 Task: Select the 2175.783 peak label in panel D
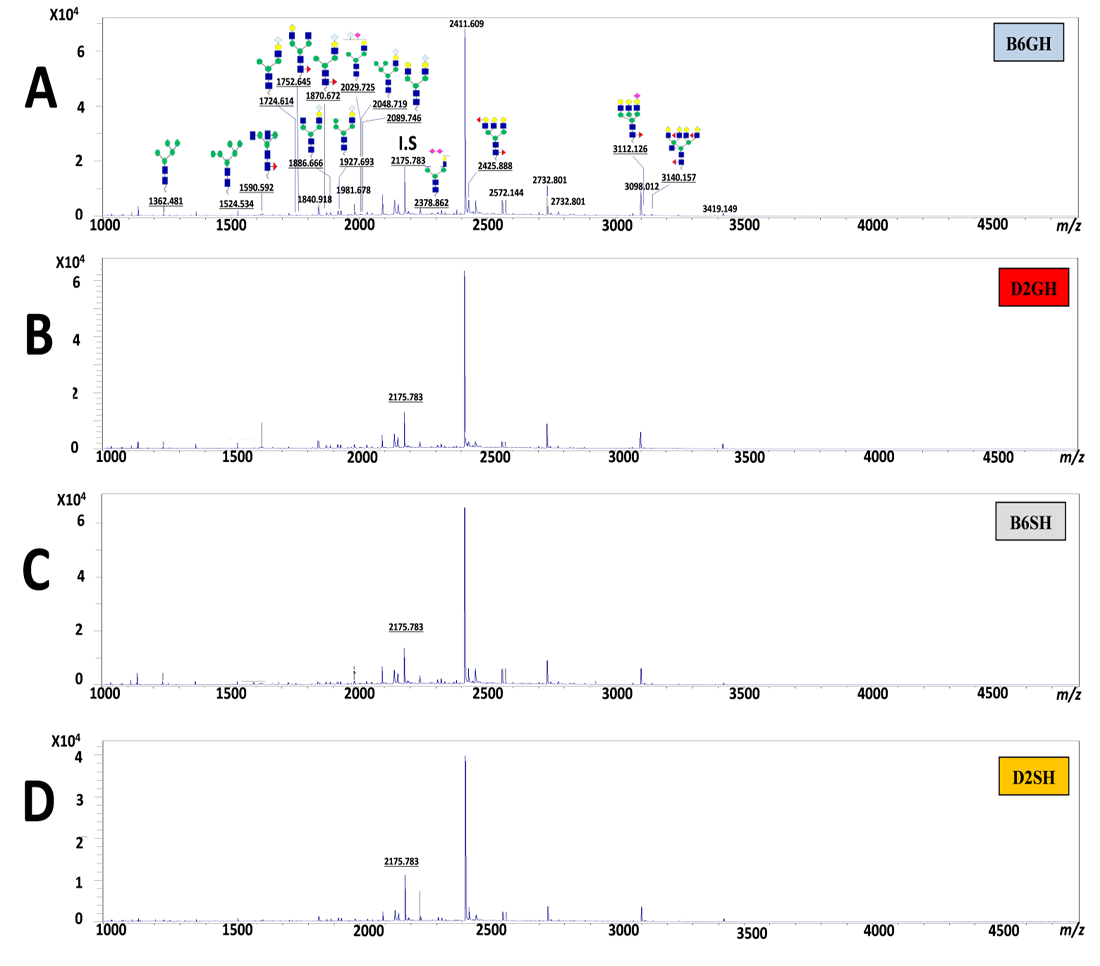coord(402,861)
